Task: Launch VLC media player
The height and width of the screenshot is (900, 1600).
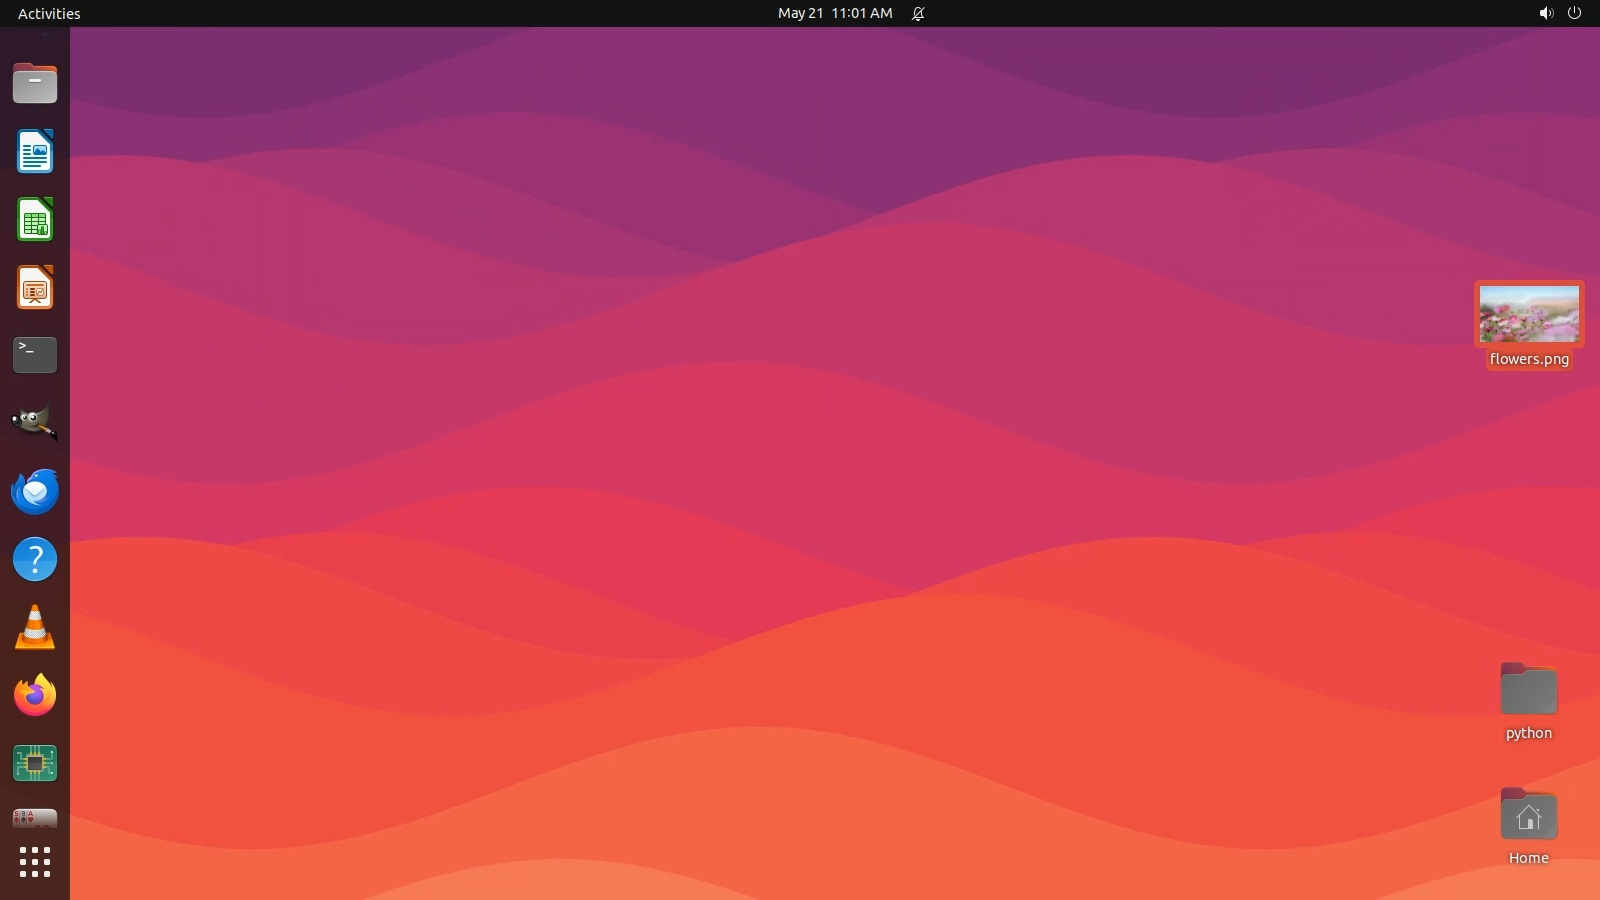Action: [x=35, y=627]
